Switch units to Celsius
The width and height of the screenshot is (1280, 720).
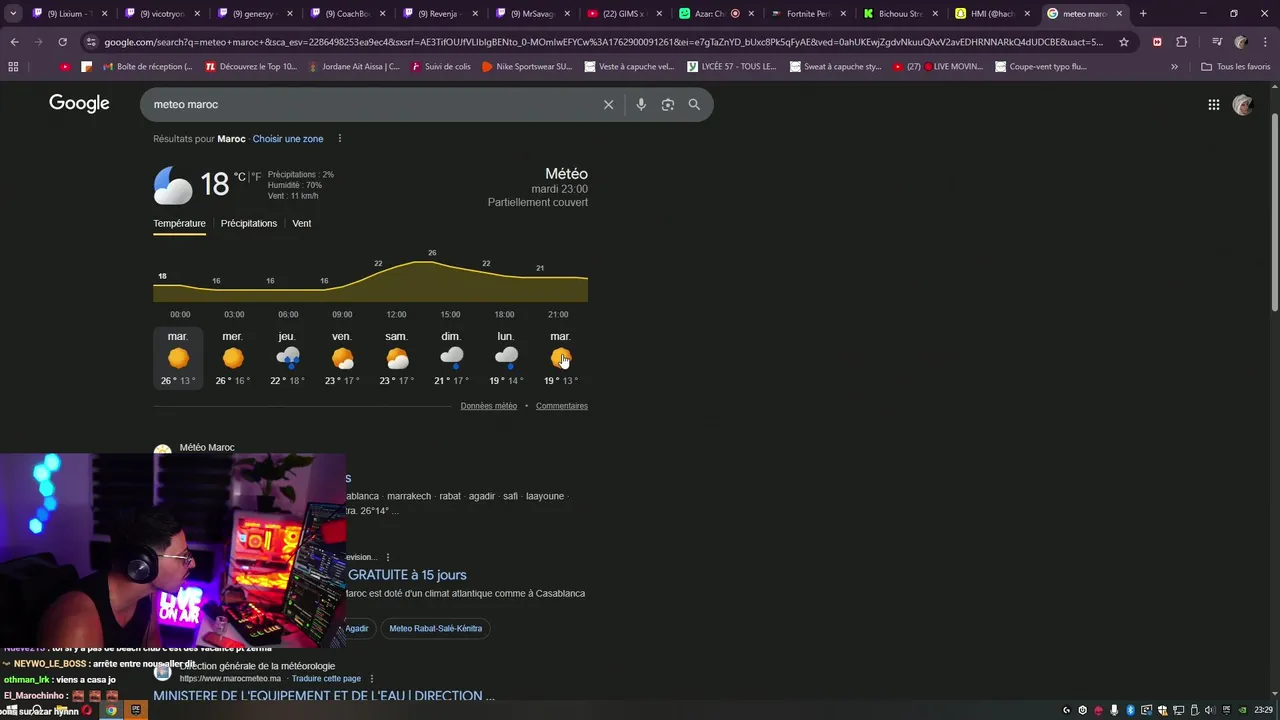coord(239,177)
